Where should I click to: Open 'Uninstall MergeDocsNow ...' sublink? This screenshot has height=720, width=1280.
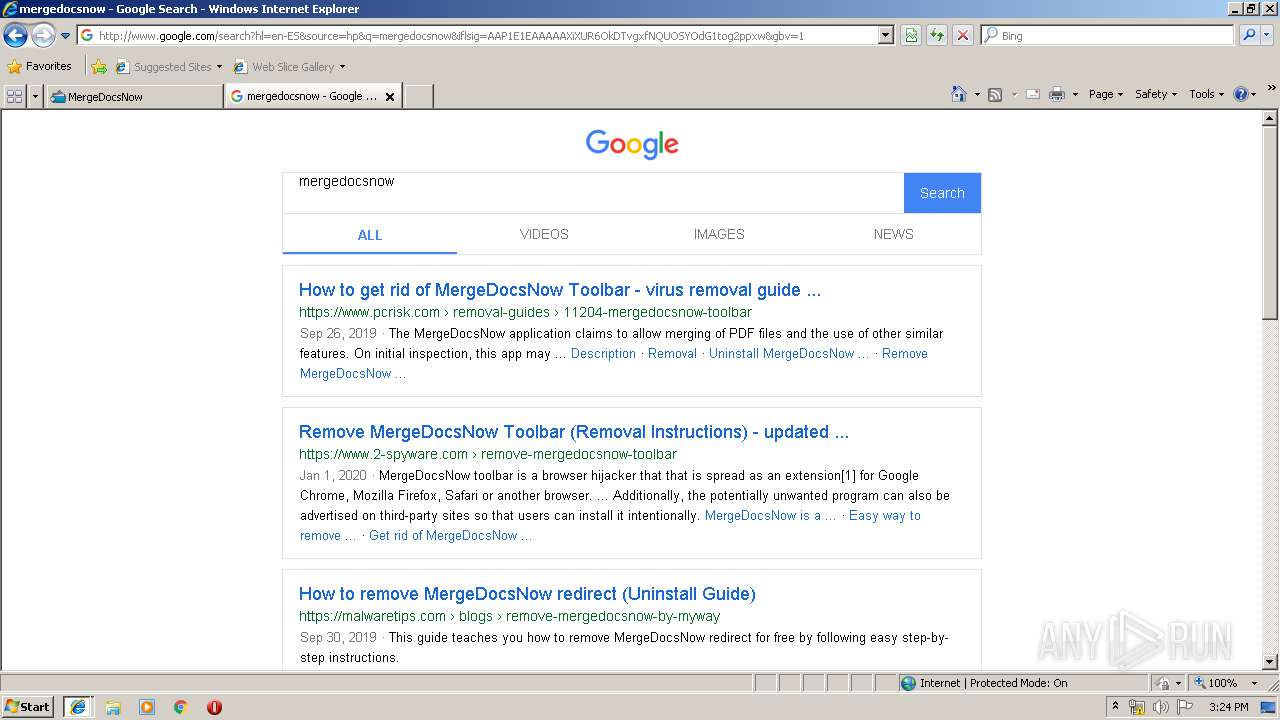789,353
